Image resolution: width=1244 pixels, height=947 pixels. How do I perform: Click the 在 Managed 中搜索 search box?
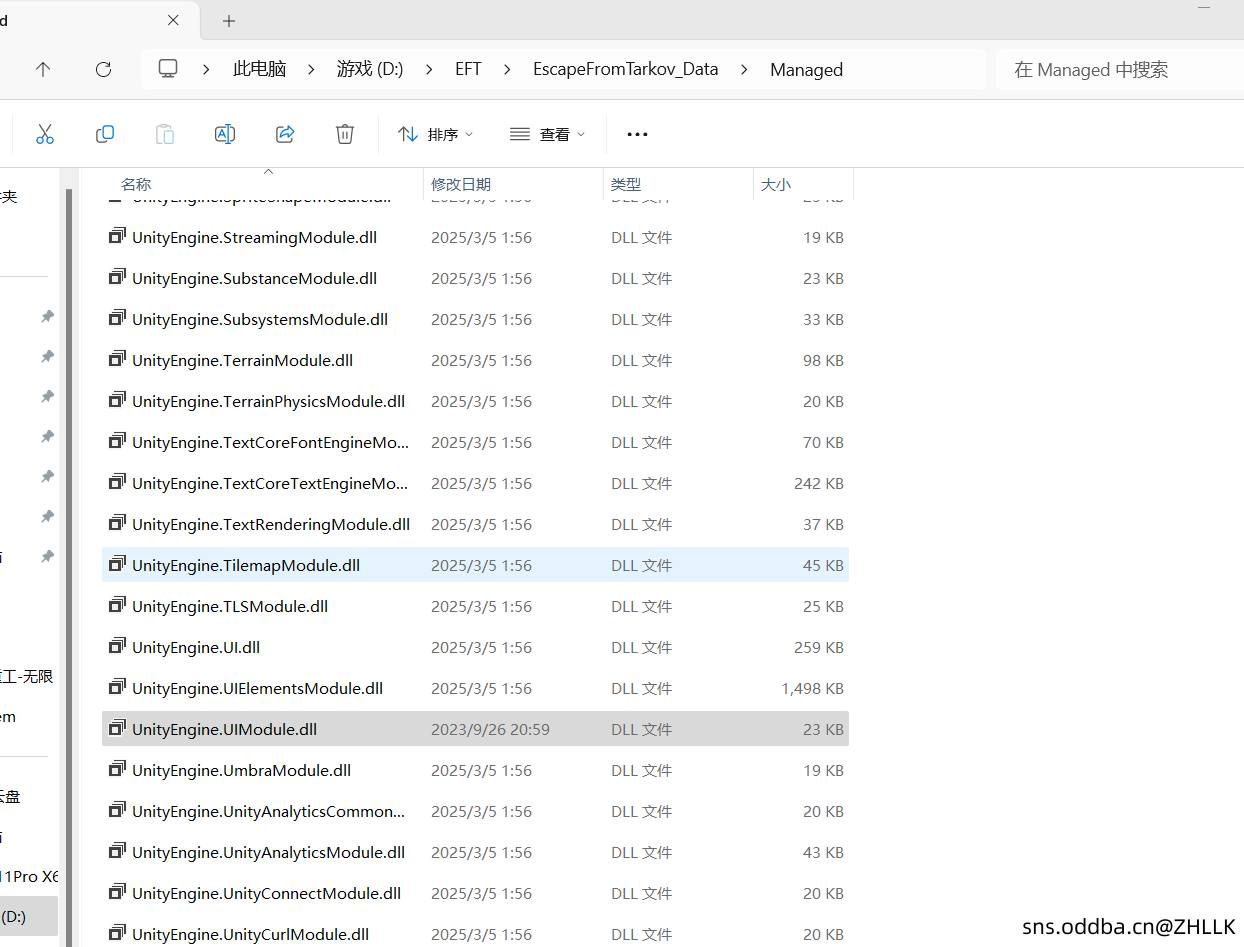click(1120, 69)
